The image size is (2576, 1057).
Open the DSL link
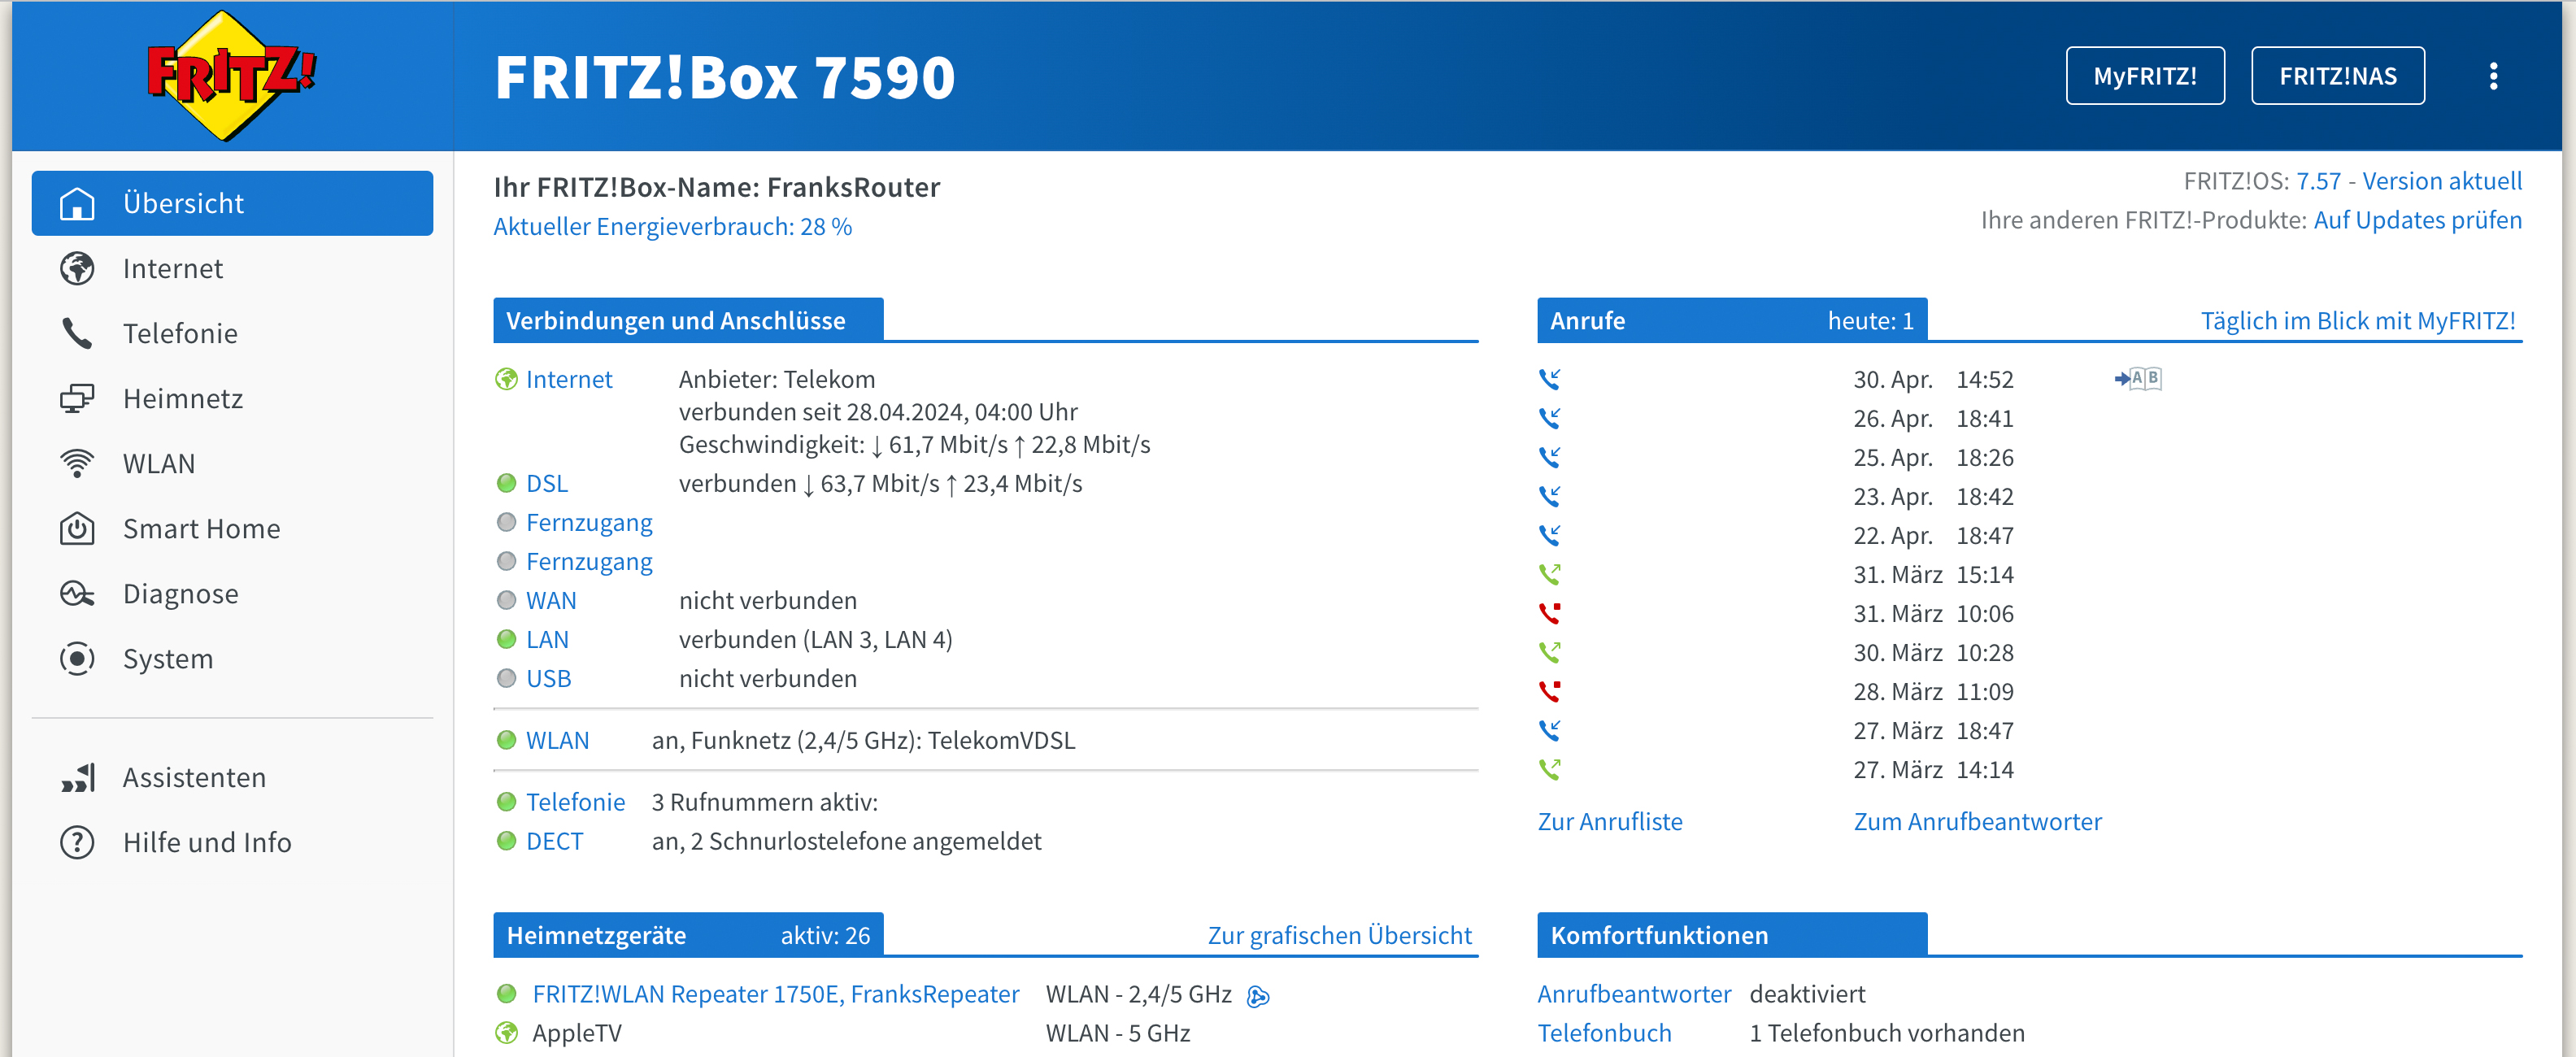[x=547, y=483]
